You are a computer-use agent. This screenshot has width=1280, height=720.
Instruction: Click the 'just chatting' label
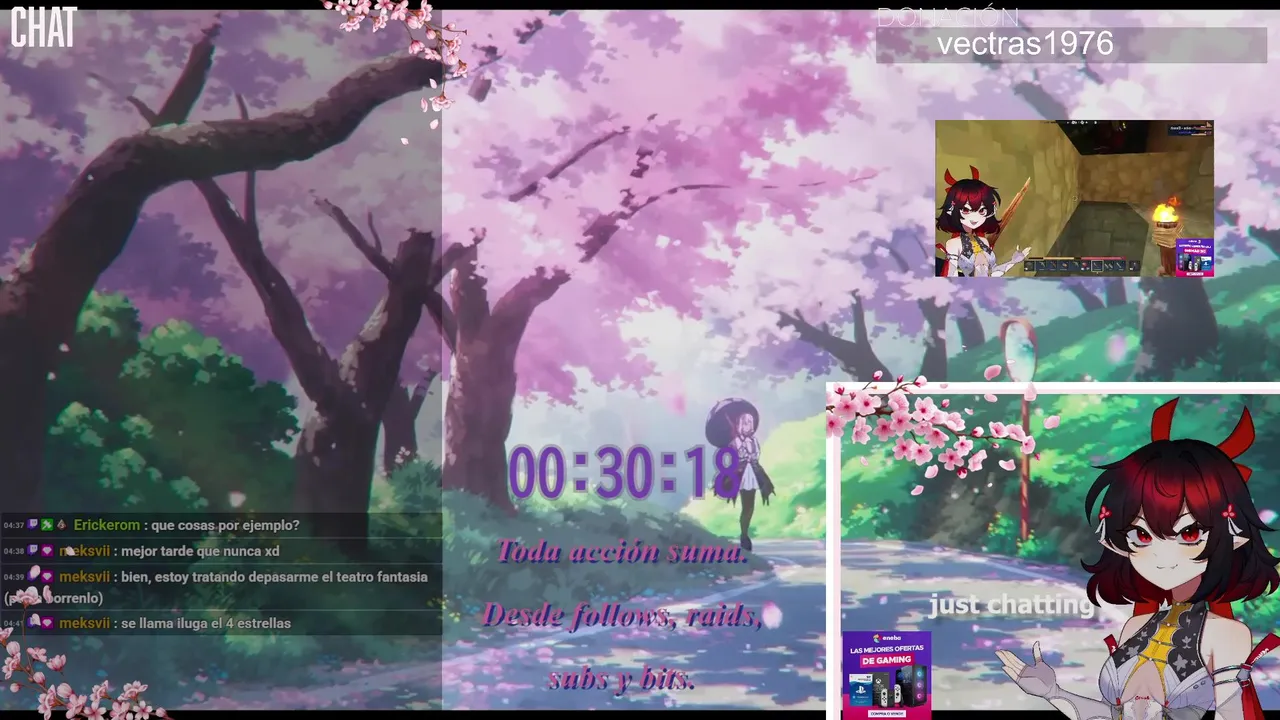point(1012,605)
